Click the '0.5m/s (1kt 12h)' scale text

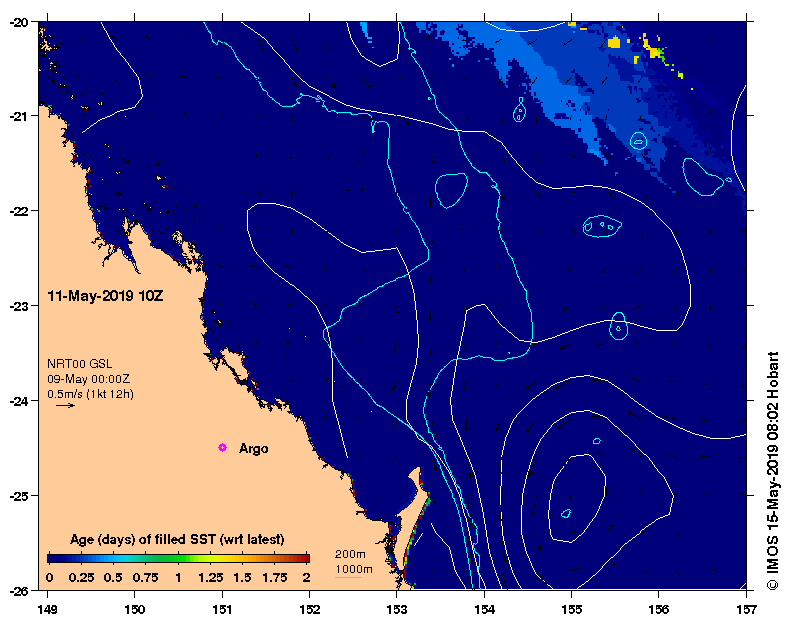90,394
